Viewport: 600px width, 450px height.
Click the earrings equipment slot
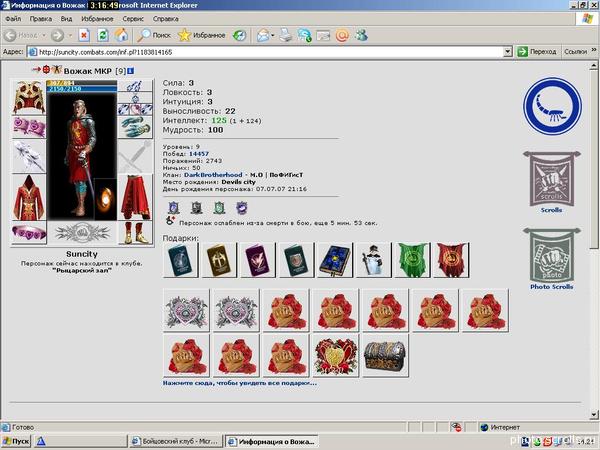pyautogui.click(x=135, y=86)
